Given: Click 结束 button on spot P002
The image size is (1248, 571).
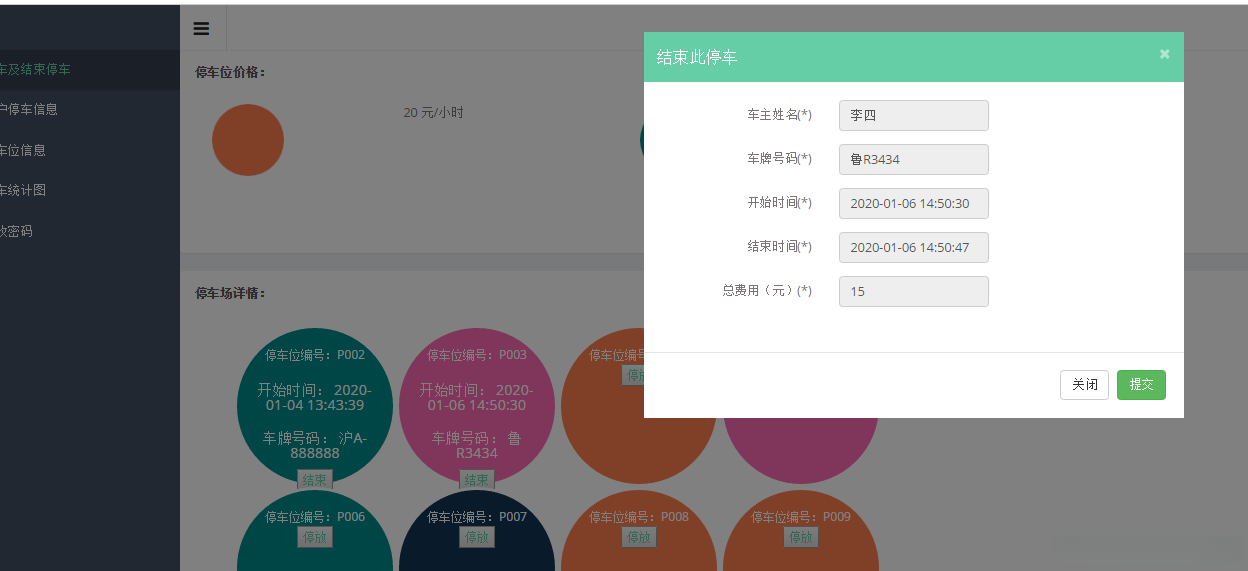Looking at the screenshot, I should 315,480.
